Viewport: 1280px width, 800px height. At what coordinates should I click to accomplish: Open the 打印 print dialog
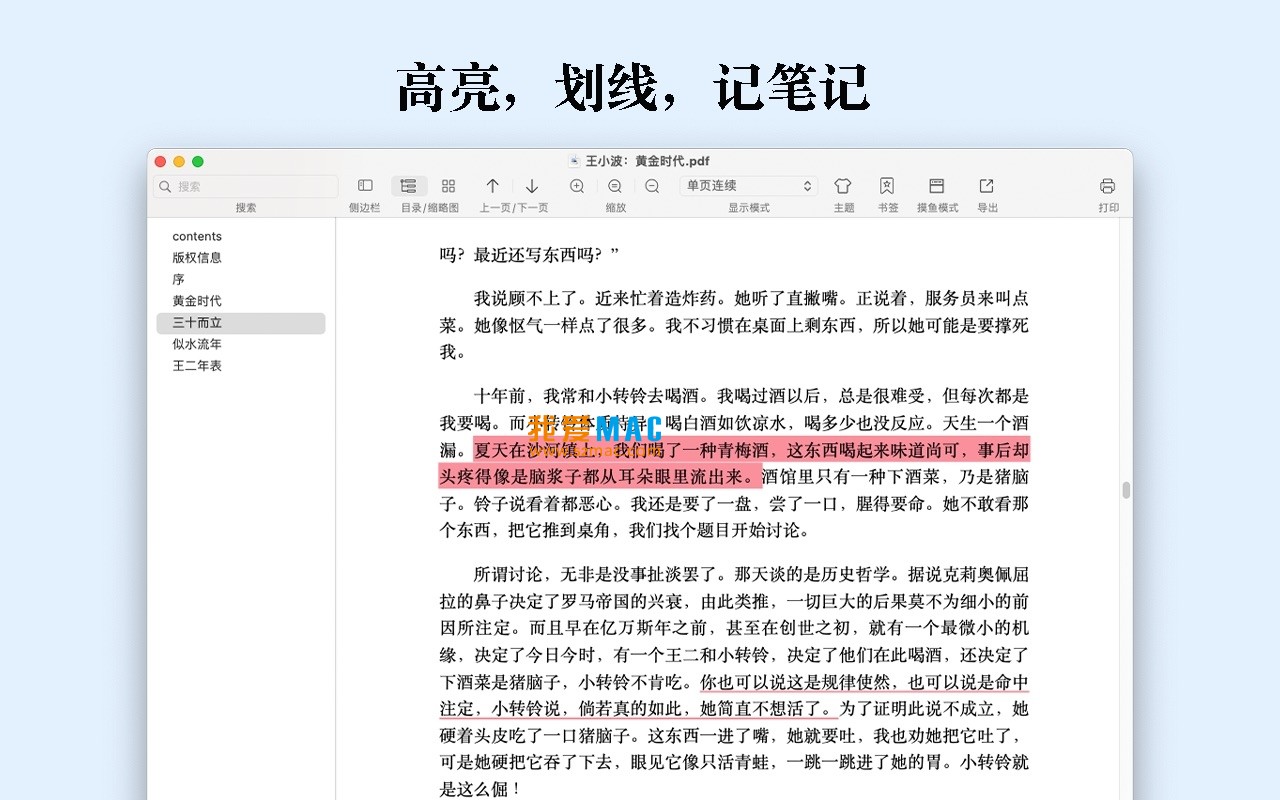(x=1107, y=185)
